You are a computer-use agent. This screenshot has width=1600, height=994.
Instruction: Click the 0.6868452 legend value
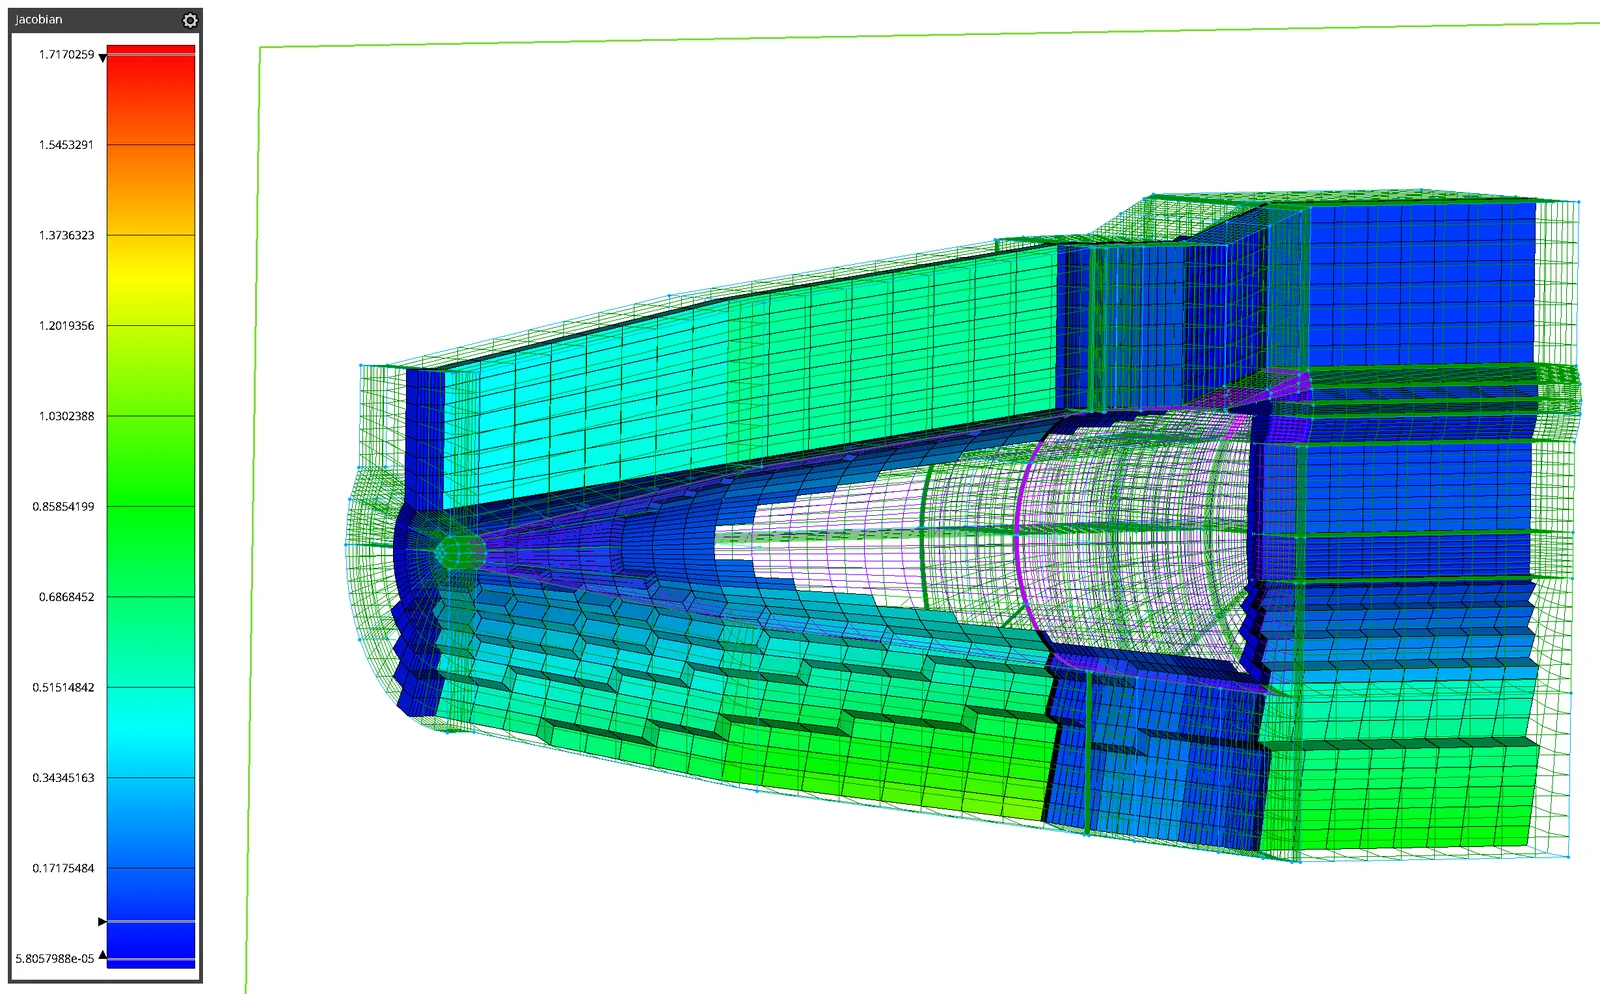pos(66,597)
